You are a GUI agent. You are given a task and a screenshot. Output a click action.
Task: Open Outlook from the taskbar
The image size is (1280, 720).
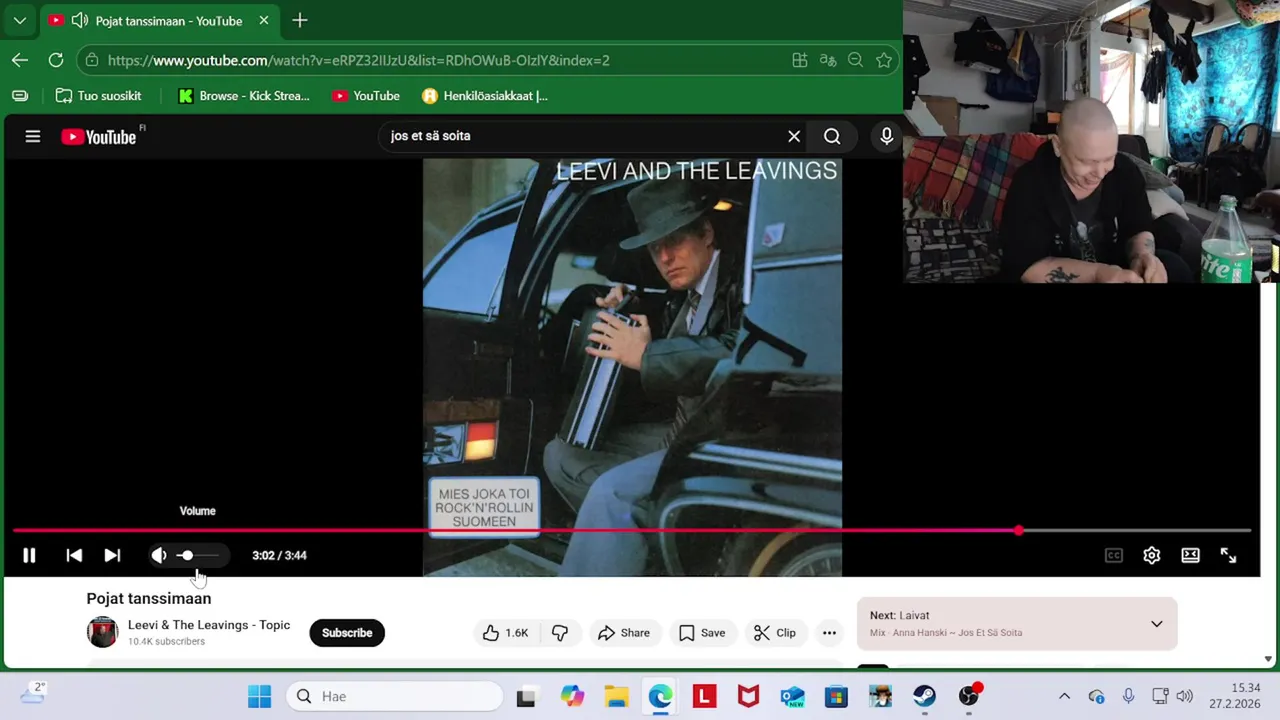coord(792,696)
